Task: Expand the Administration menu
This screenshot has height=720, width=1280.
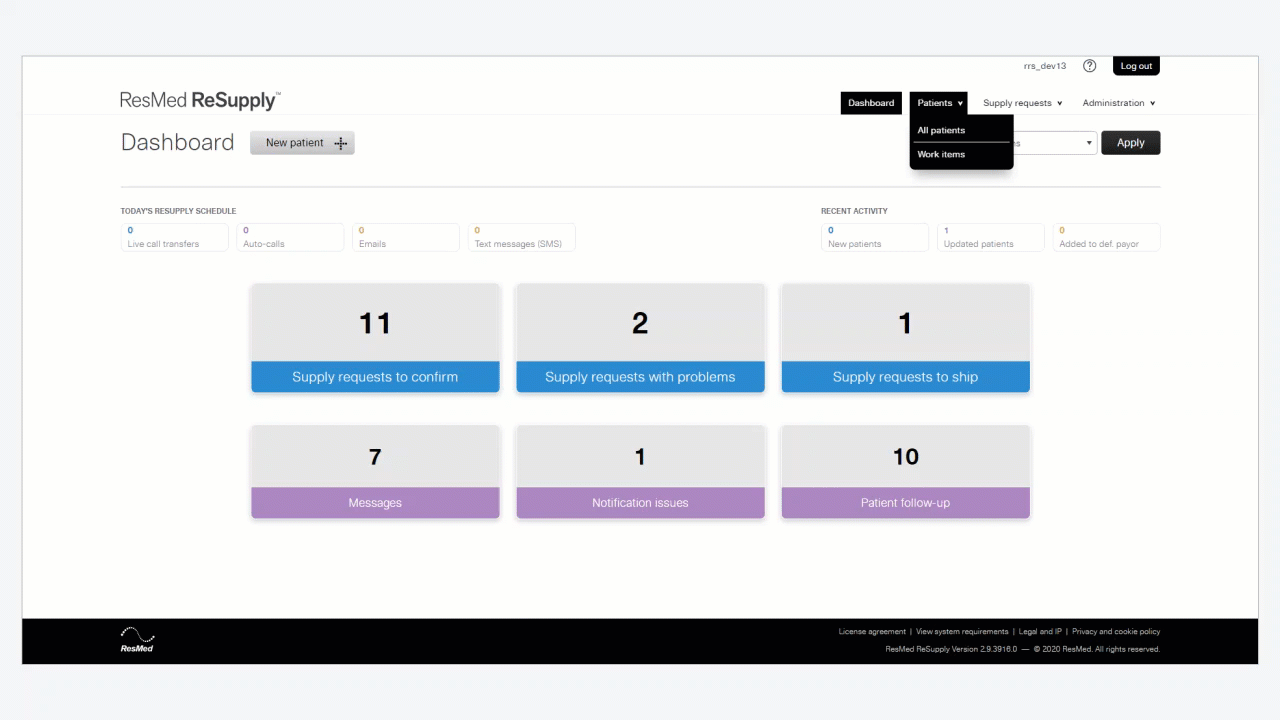Action: pos(1118,103)
